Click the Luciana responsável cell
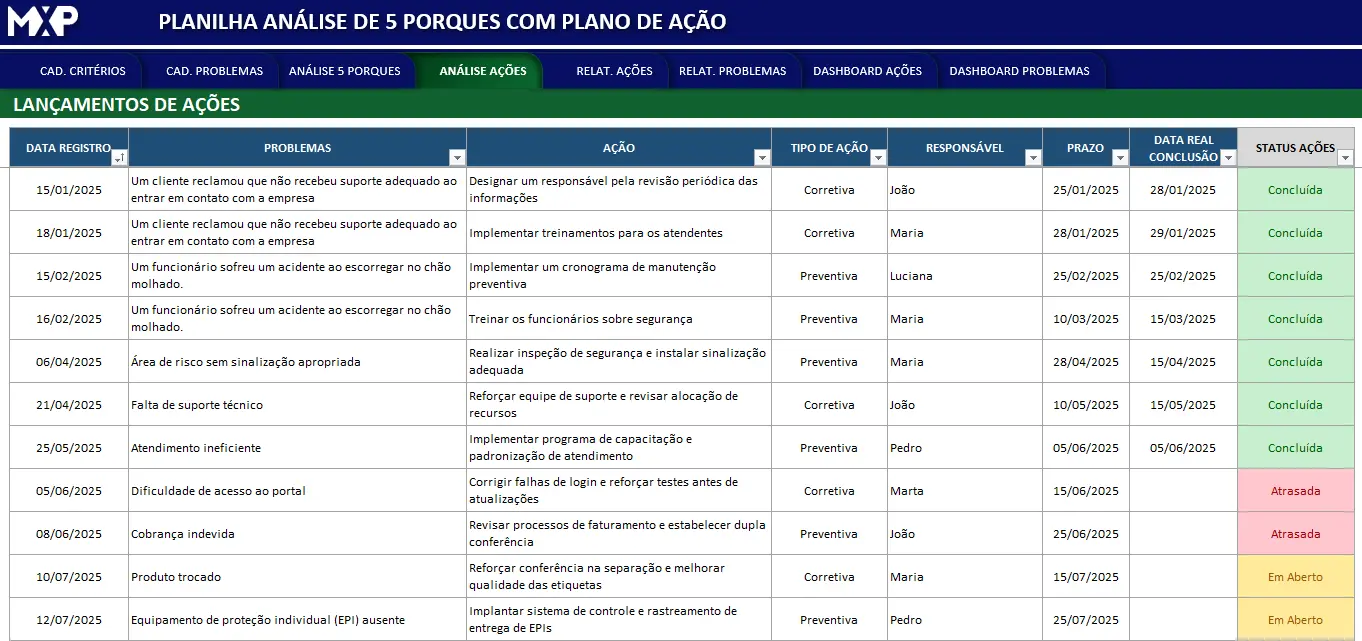This screenshot has height=641, width=1362. [x=963, y=276]
